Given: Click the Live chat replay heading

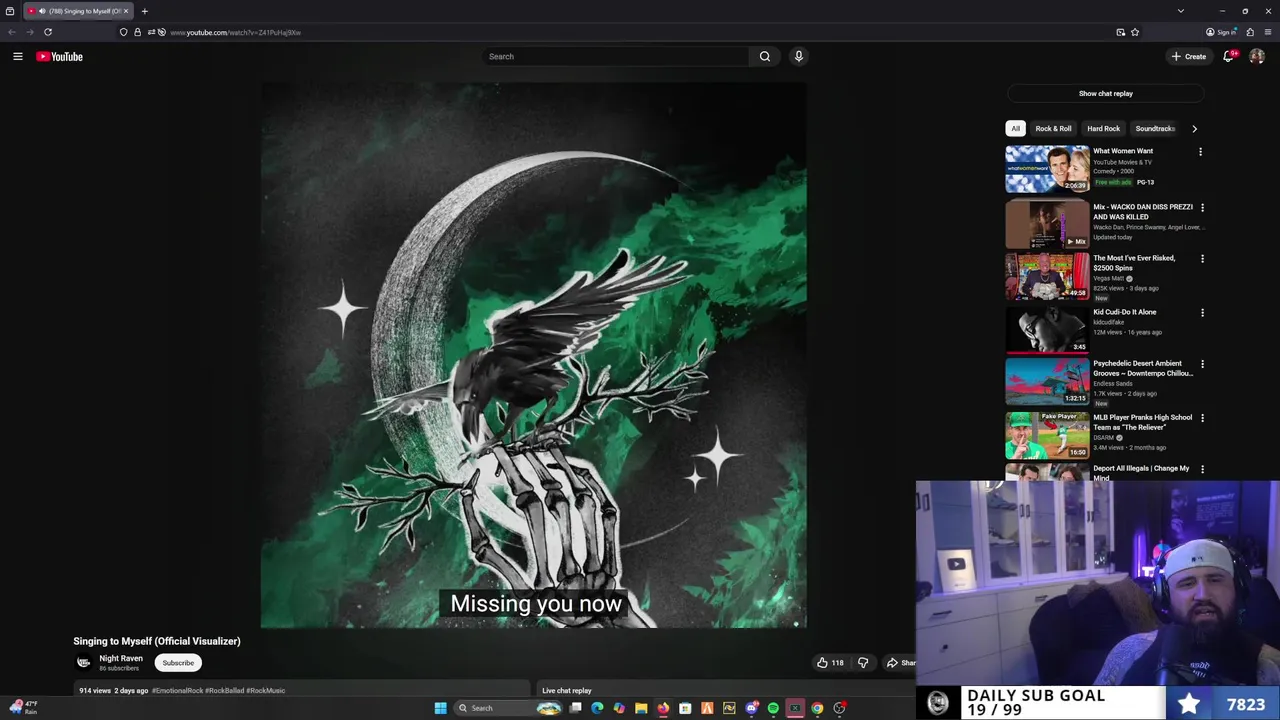Looking at the screenshot, I should (x=567, y=690).
